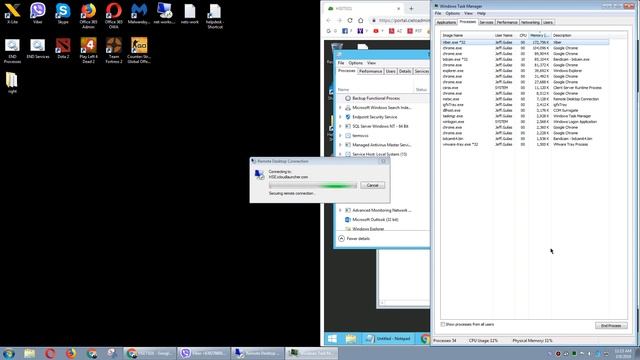
Task: Select the Dota 2 desktop icon
Action: 63,49
